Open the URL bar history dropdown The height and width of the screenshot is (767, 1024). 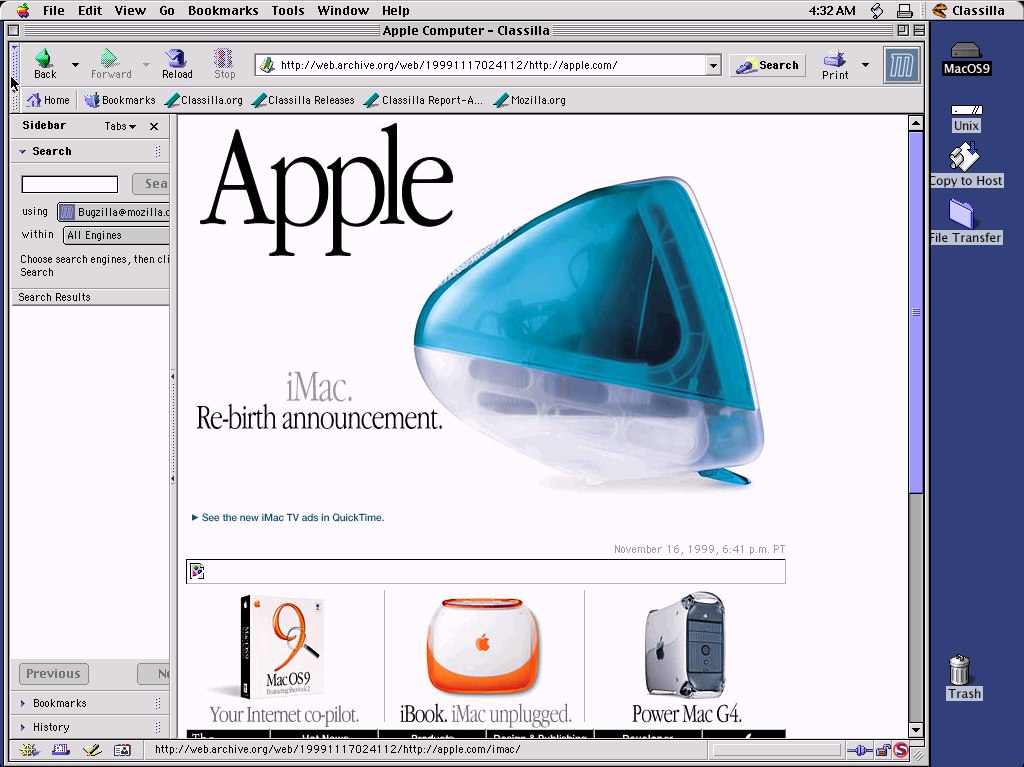coord(713,65)
